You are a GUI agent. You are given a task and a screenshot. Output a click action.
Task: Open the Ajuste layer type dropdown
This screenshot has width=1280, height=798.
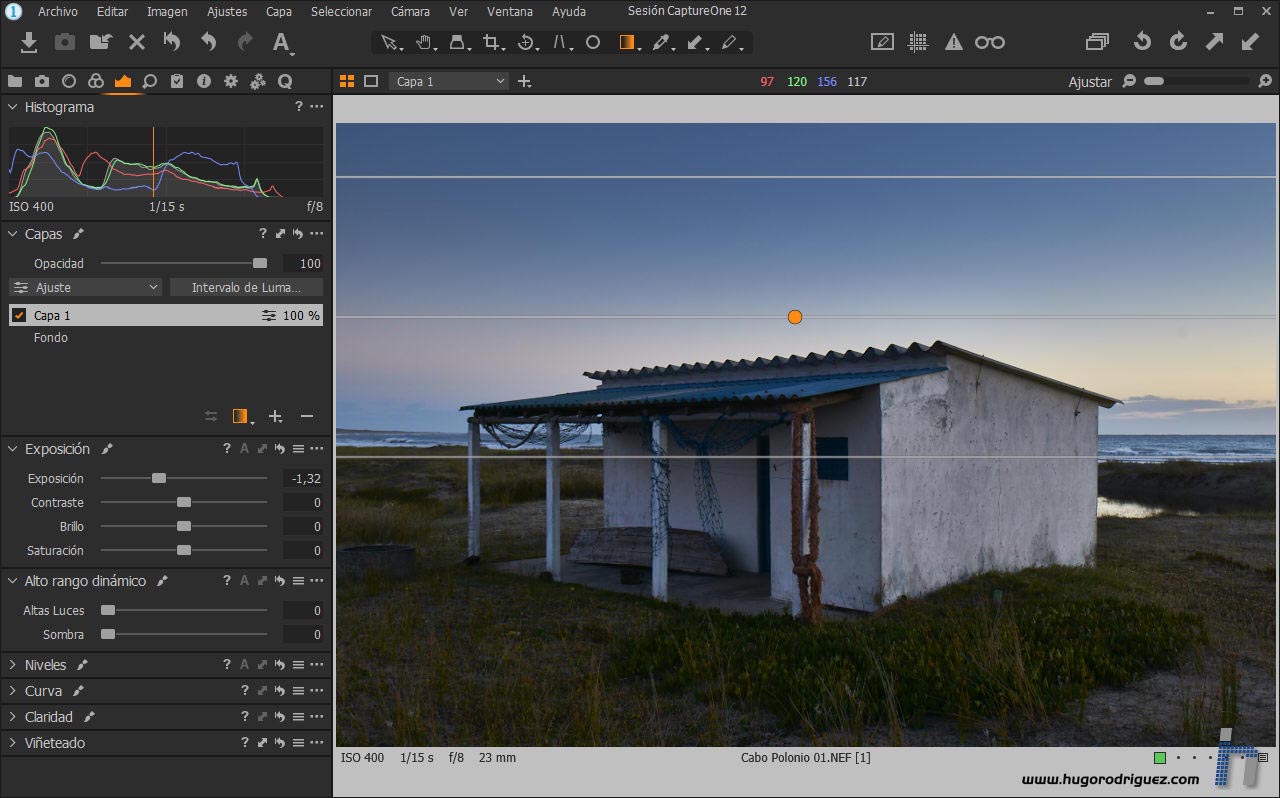[85, 287]
